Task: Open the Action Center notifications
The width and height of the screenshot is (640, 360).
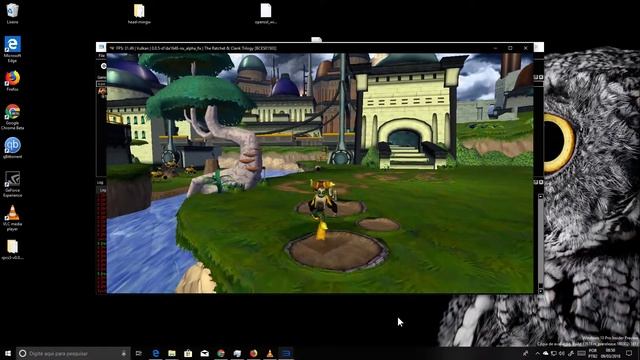Action: point(629,353)
